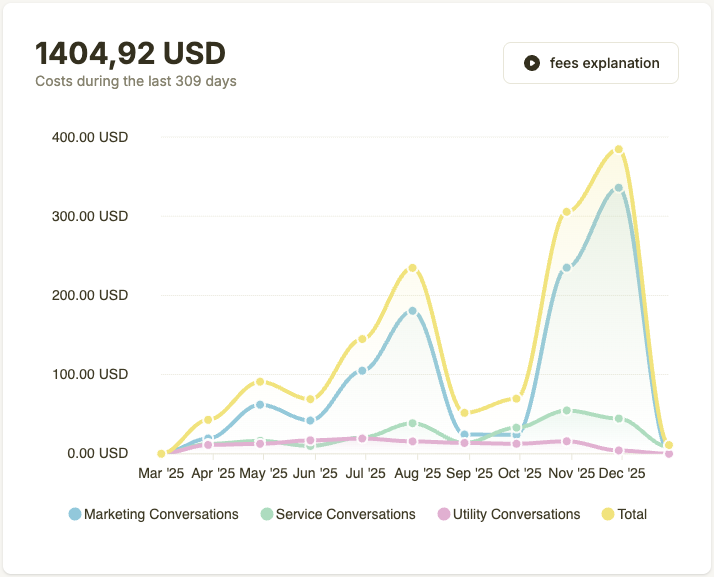The height and width of the screenshot is (577, 714).
Task: Click the green Service point at Nov '25
Action: (567, 410)
